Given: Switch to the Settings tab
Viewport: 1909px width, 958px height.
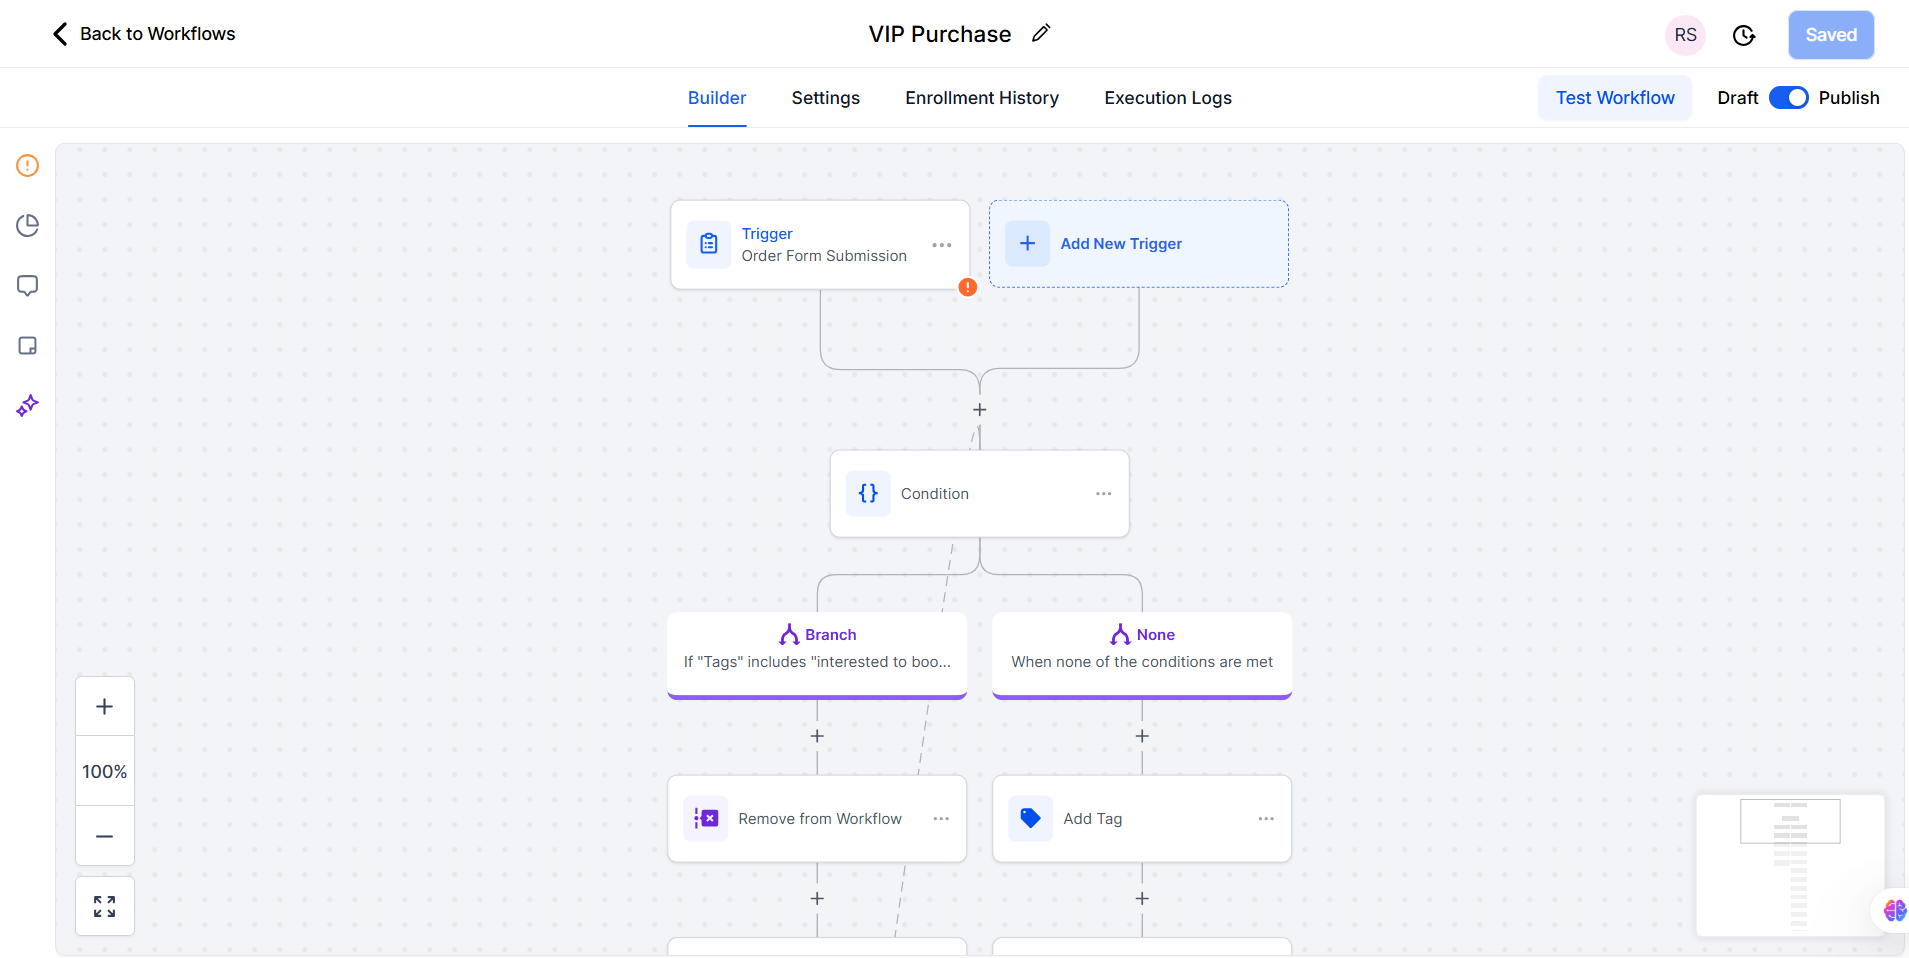Looking at the screenshot, I should coord(825,98).
